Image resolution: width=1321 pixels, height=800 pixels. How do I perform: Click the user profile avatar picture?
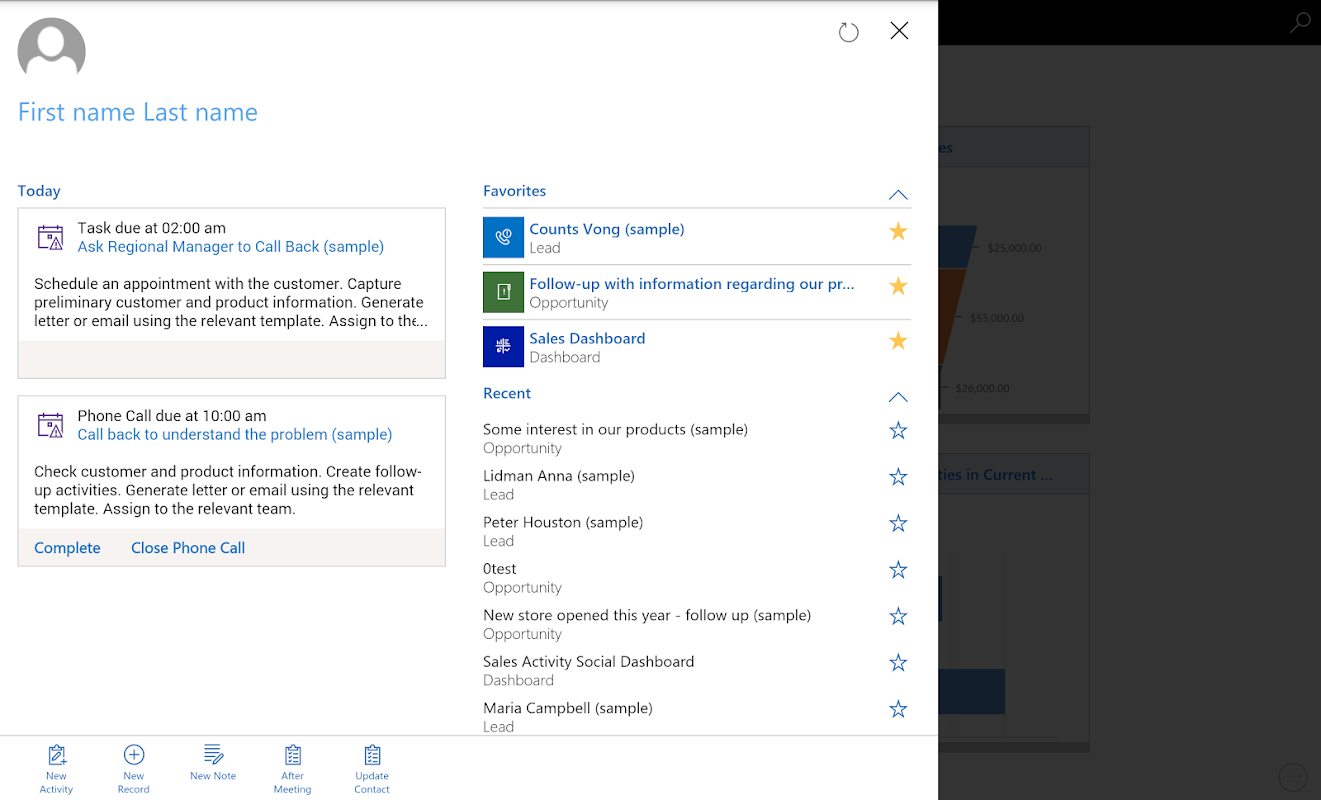coord(52,51)
